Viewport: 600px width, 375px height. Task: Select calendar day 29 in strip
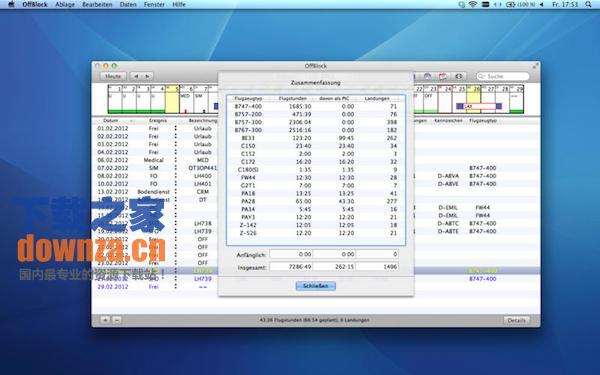tap(516, 99)
